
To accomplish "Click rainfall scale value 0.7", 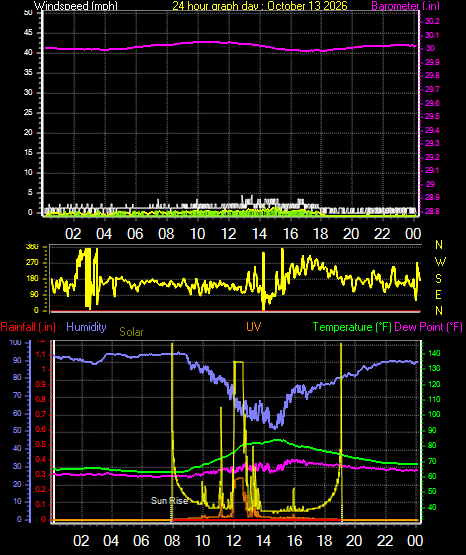I will pos(41,414).
